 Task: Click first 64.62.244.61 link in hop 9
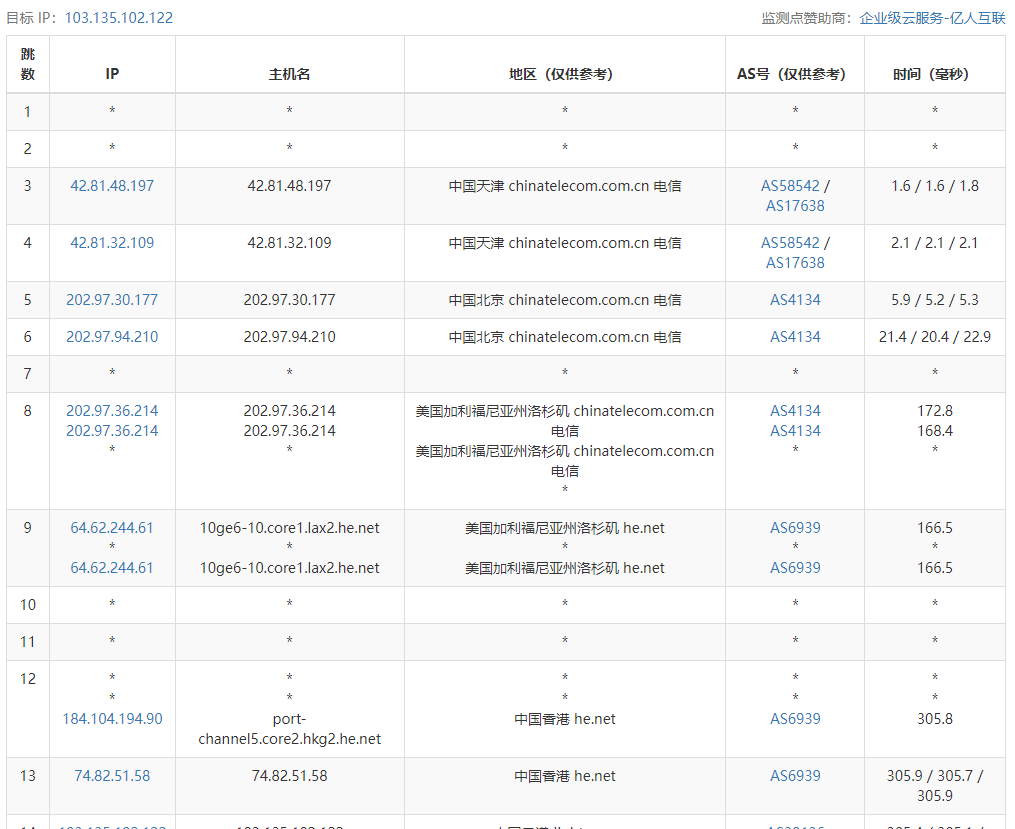[x=112, y=528]
